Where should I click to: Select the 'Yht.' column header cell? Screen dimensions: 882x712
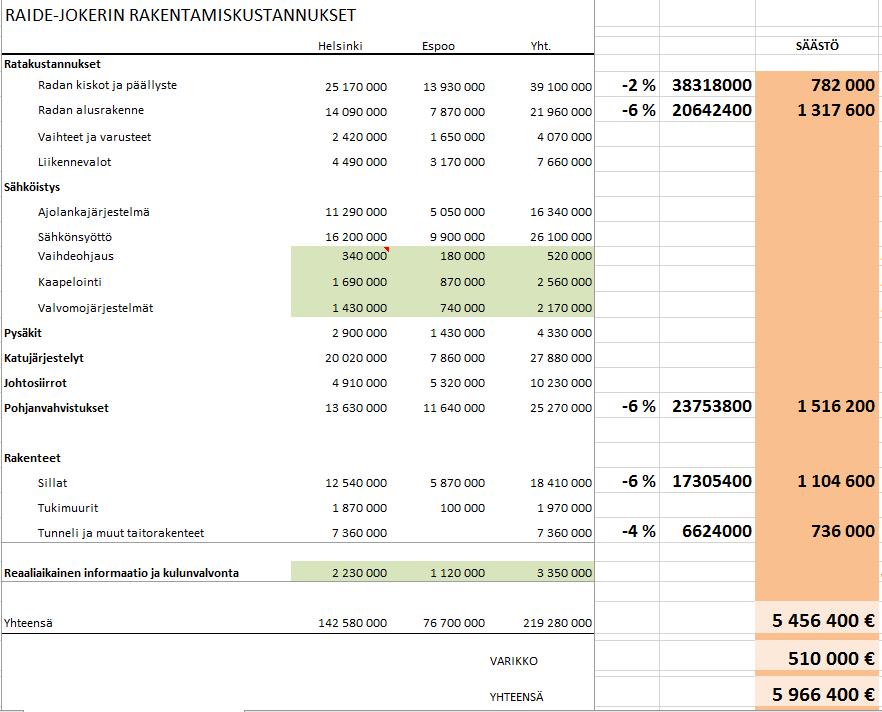coord(541,46)
